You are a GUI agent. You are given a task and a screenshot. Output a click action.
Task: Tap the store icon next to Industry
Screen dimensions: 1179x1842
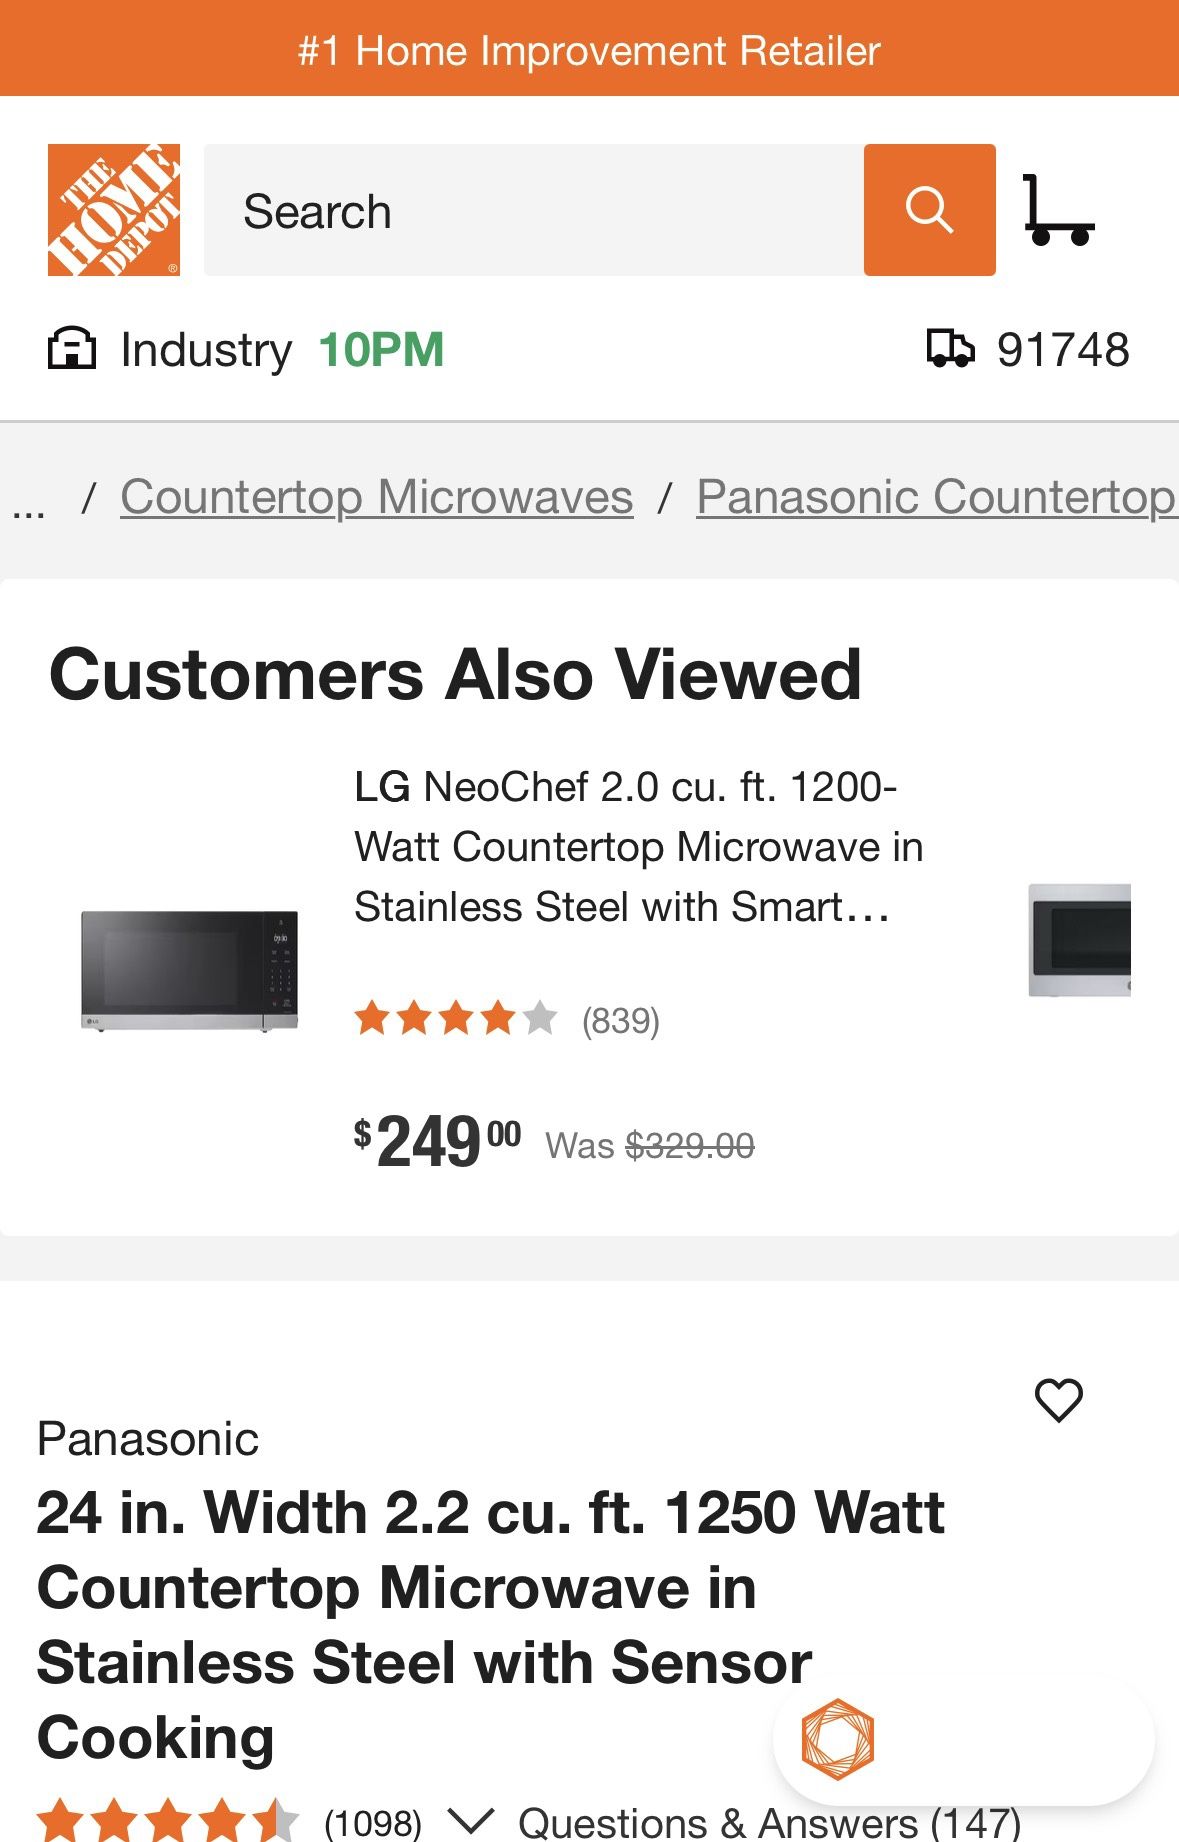(x=72, y=350)
